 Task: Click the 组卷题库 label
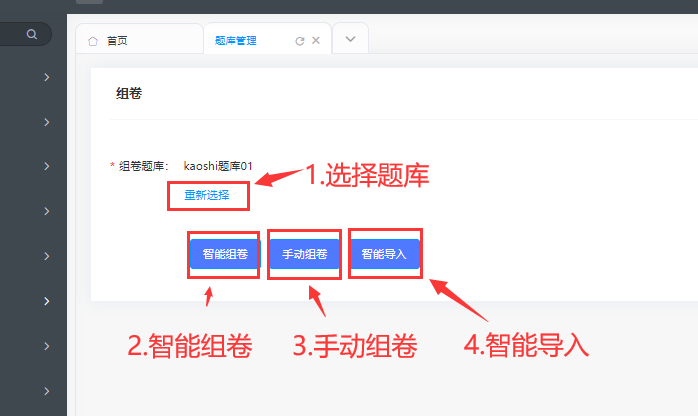click(x=143, y=166)
